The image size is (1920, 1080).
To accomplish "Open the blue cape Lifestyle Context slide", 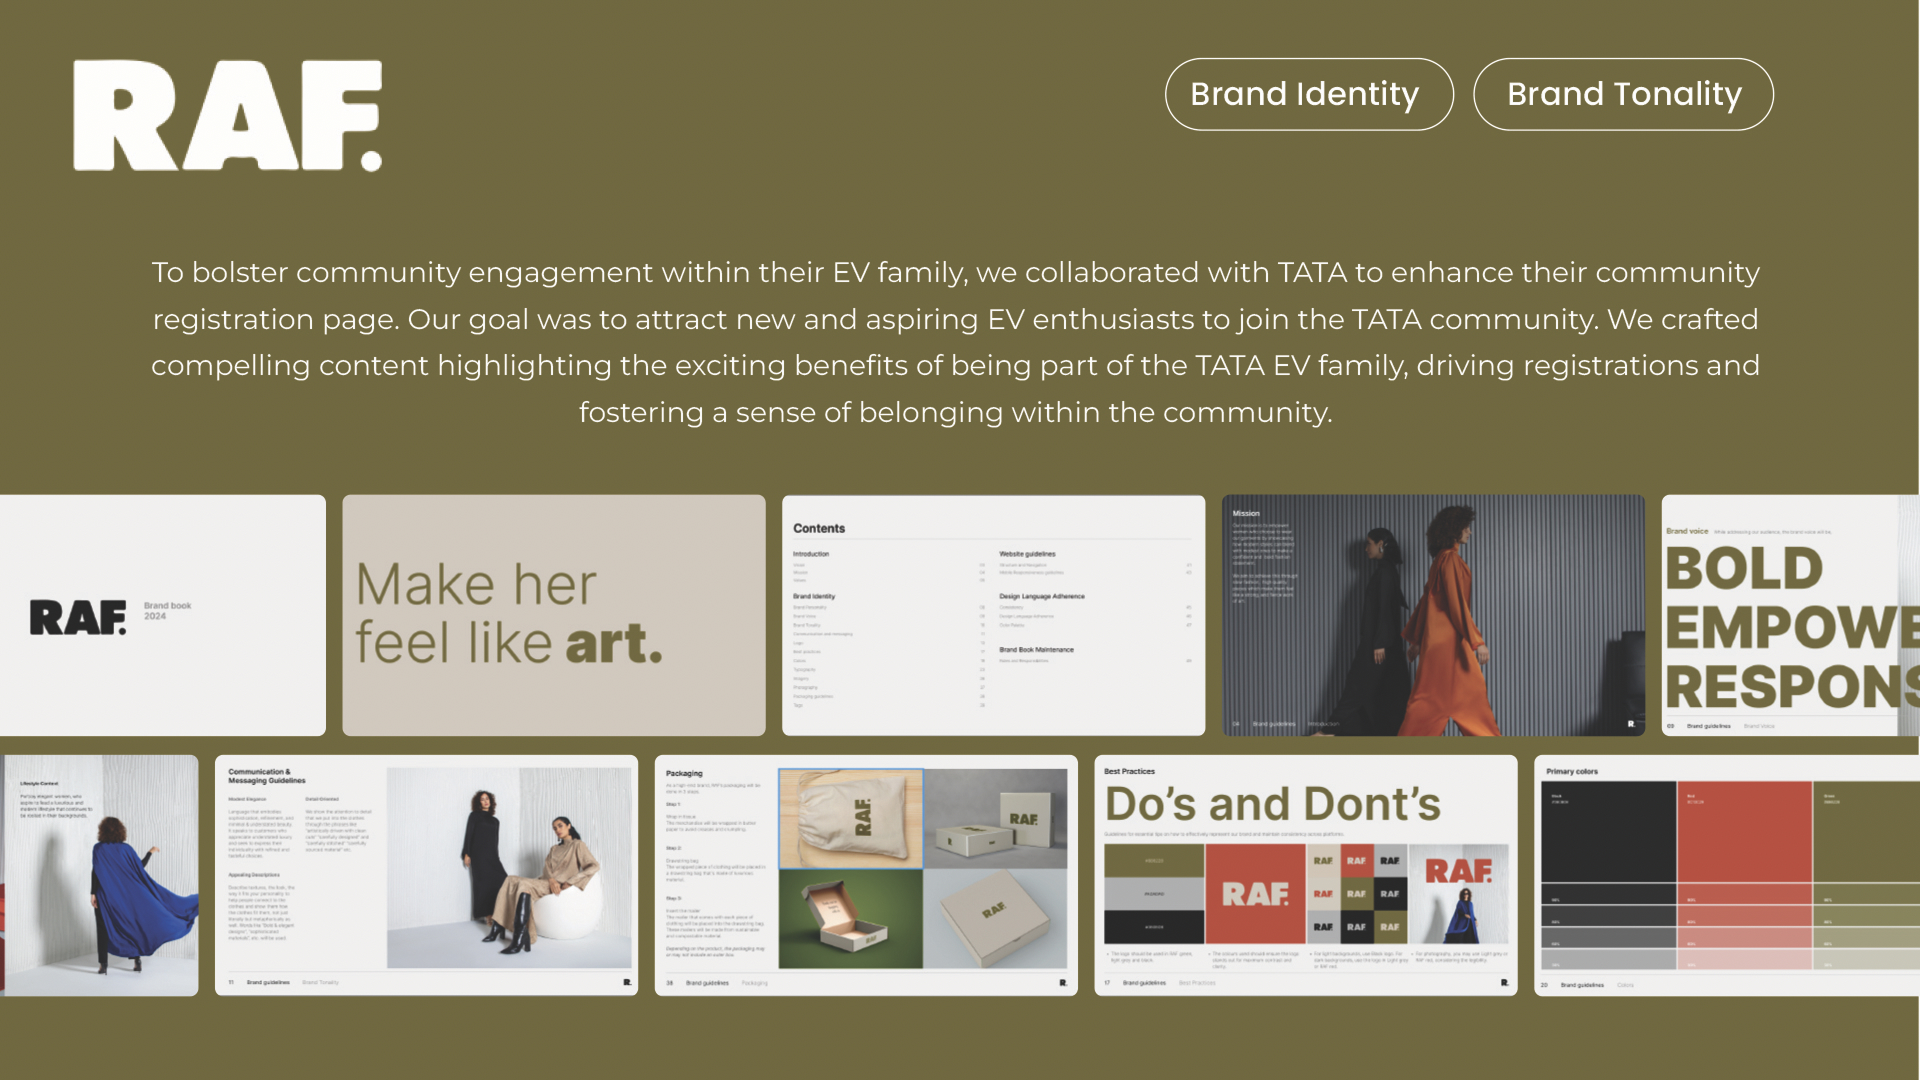I will (100, 874).
